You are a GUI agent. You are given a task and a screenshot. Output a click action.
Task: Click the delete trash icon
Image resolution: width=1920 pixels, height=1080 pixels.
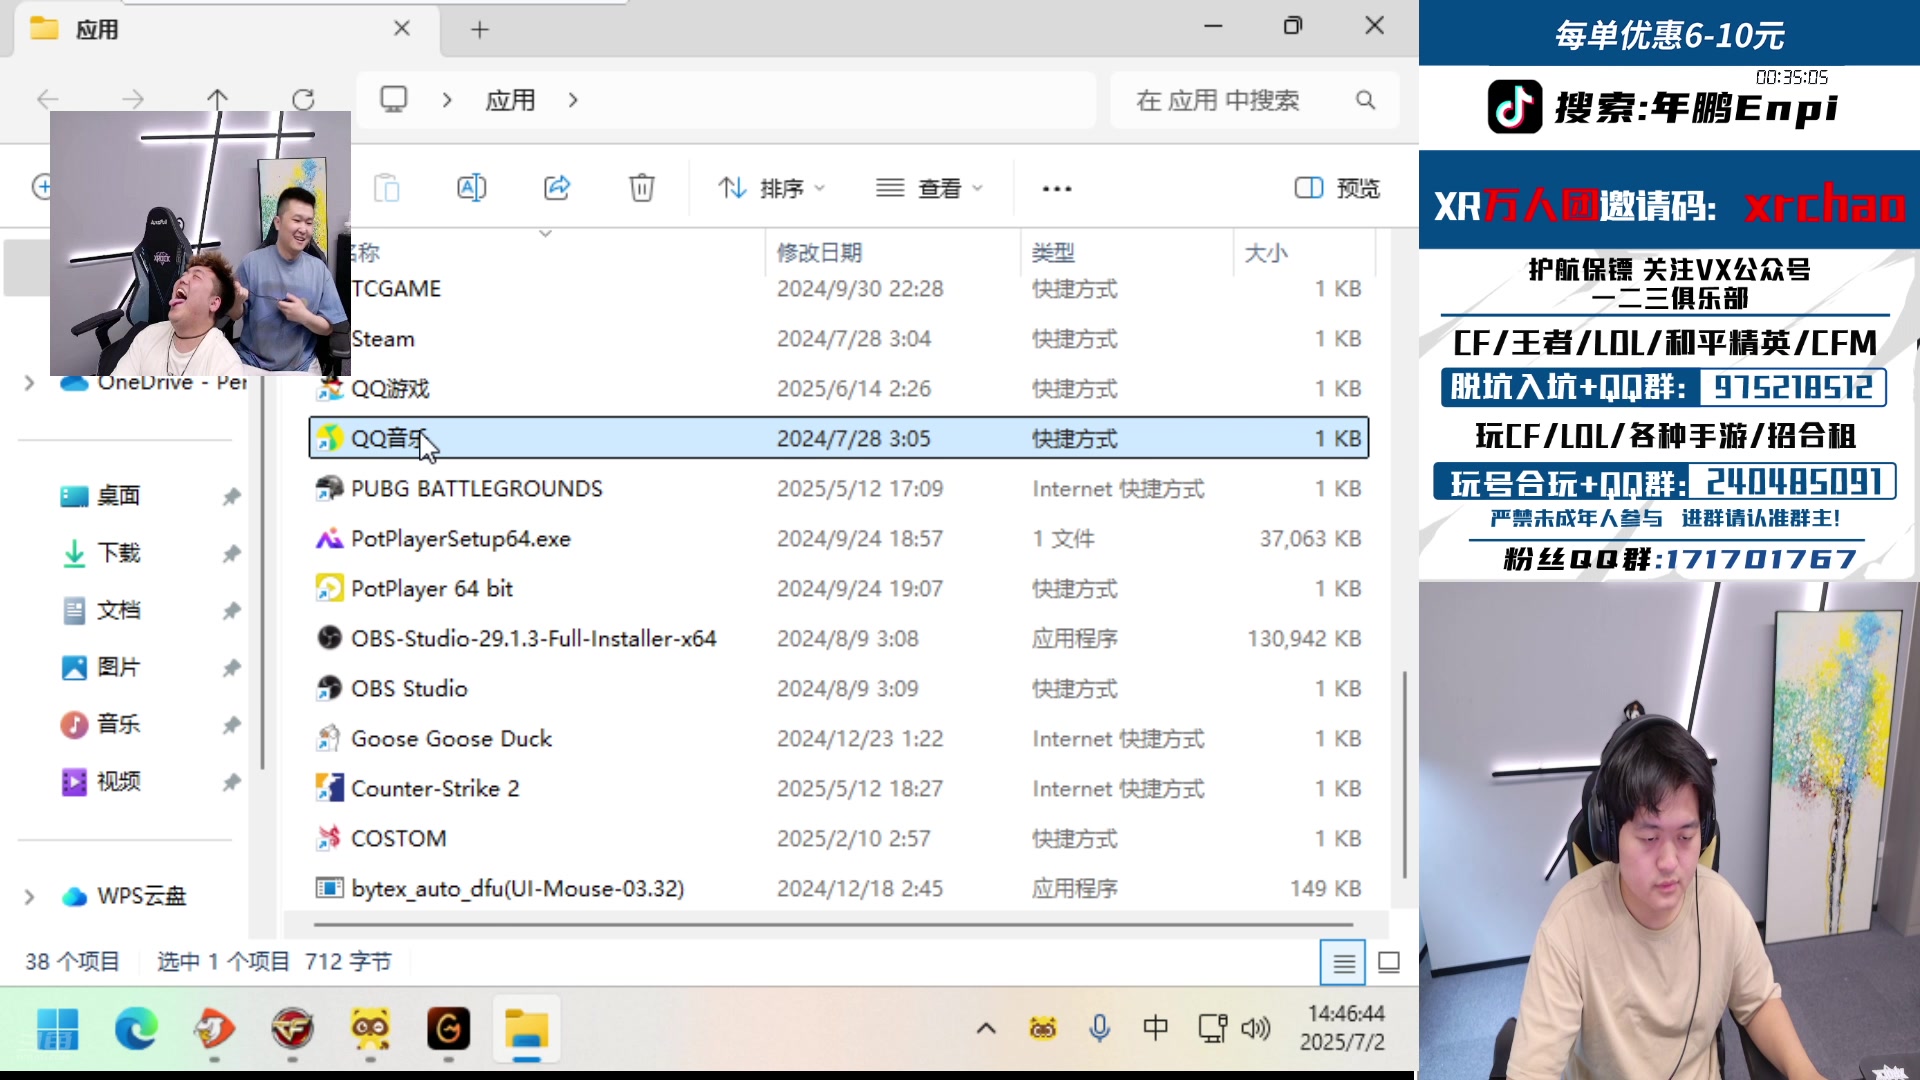642,187
